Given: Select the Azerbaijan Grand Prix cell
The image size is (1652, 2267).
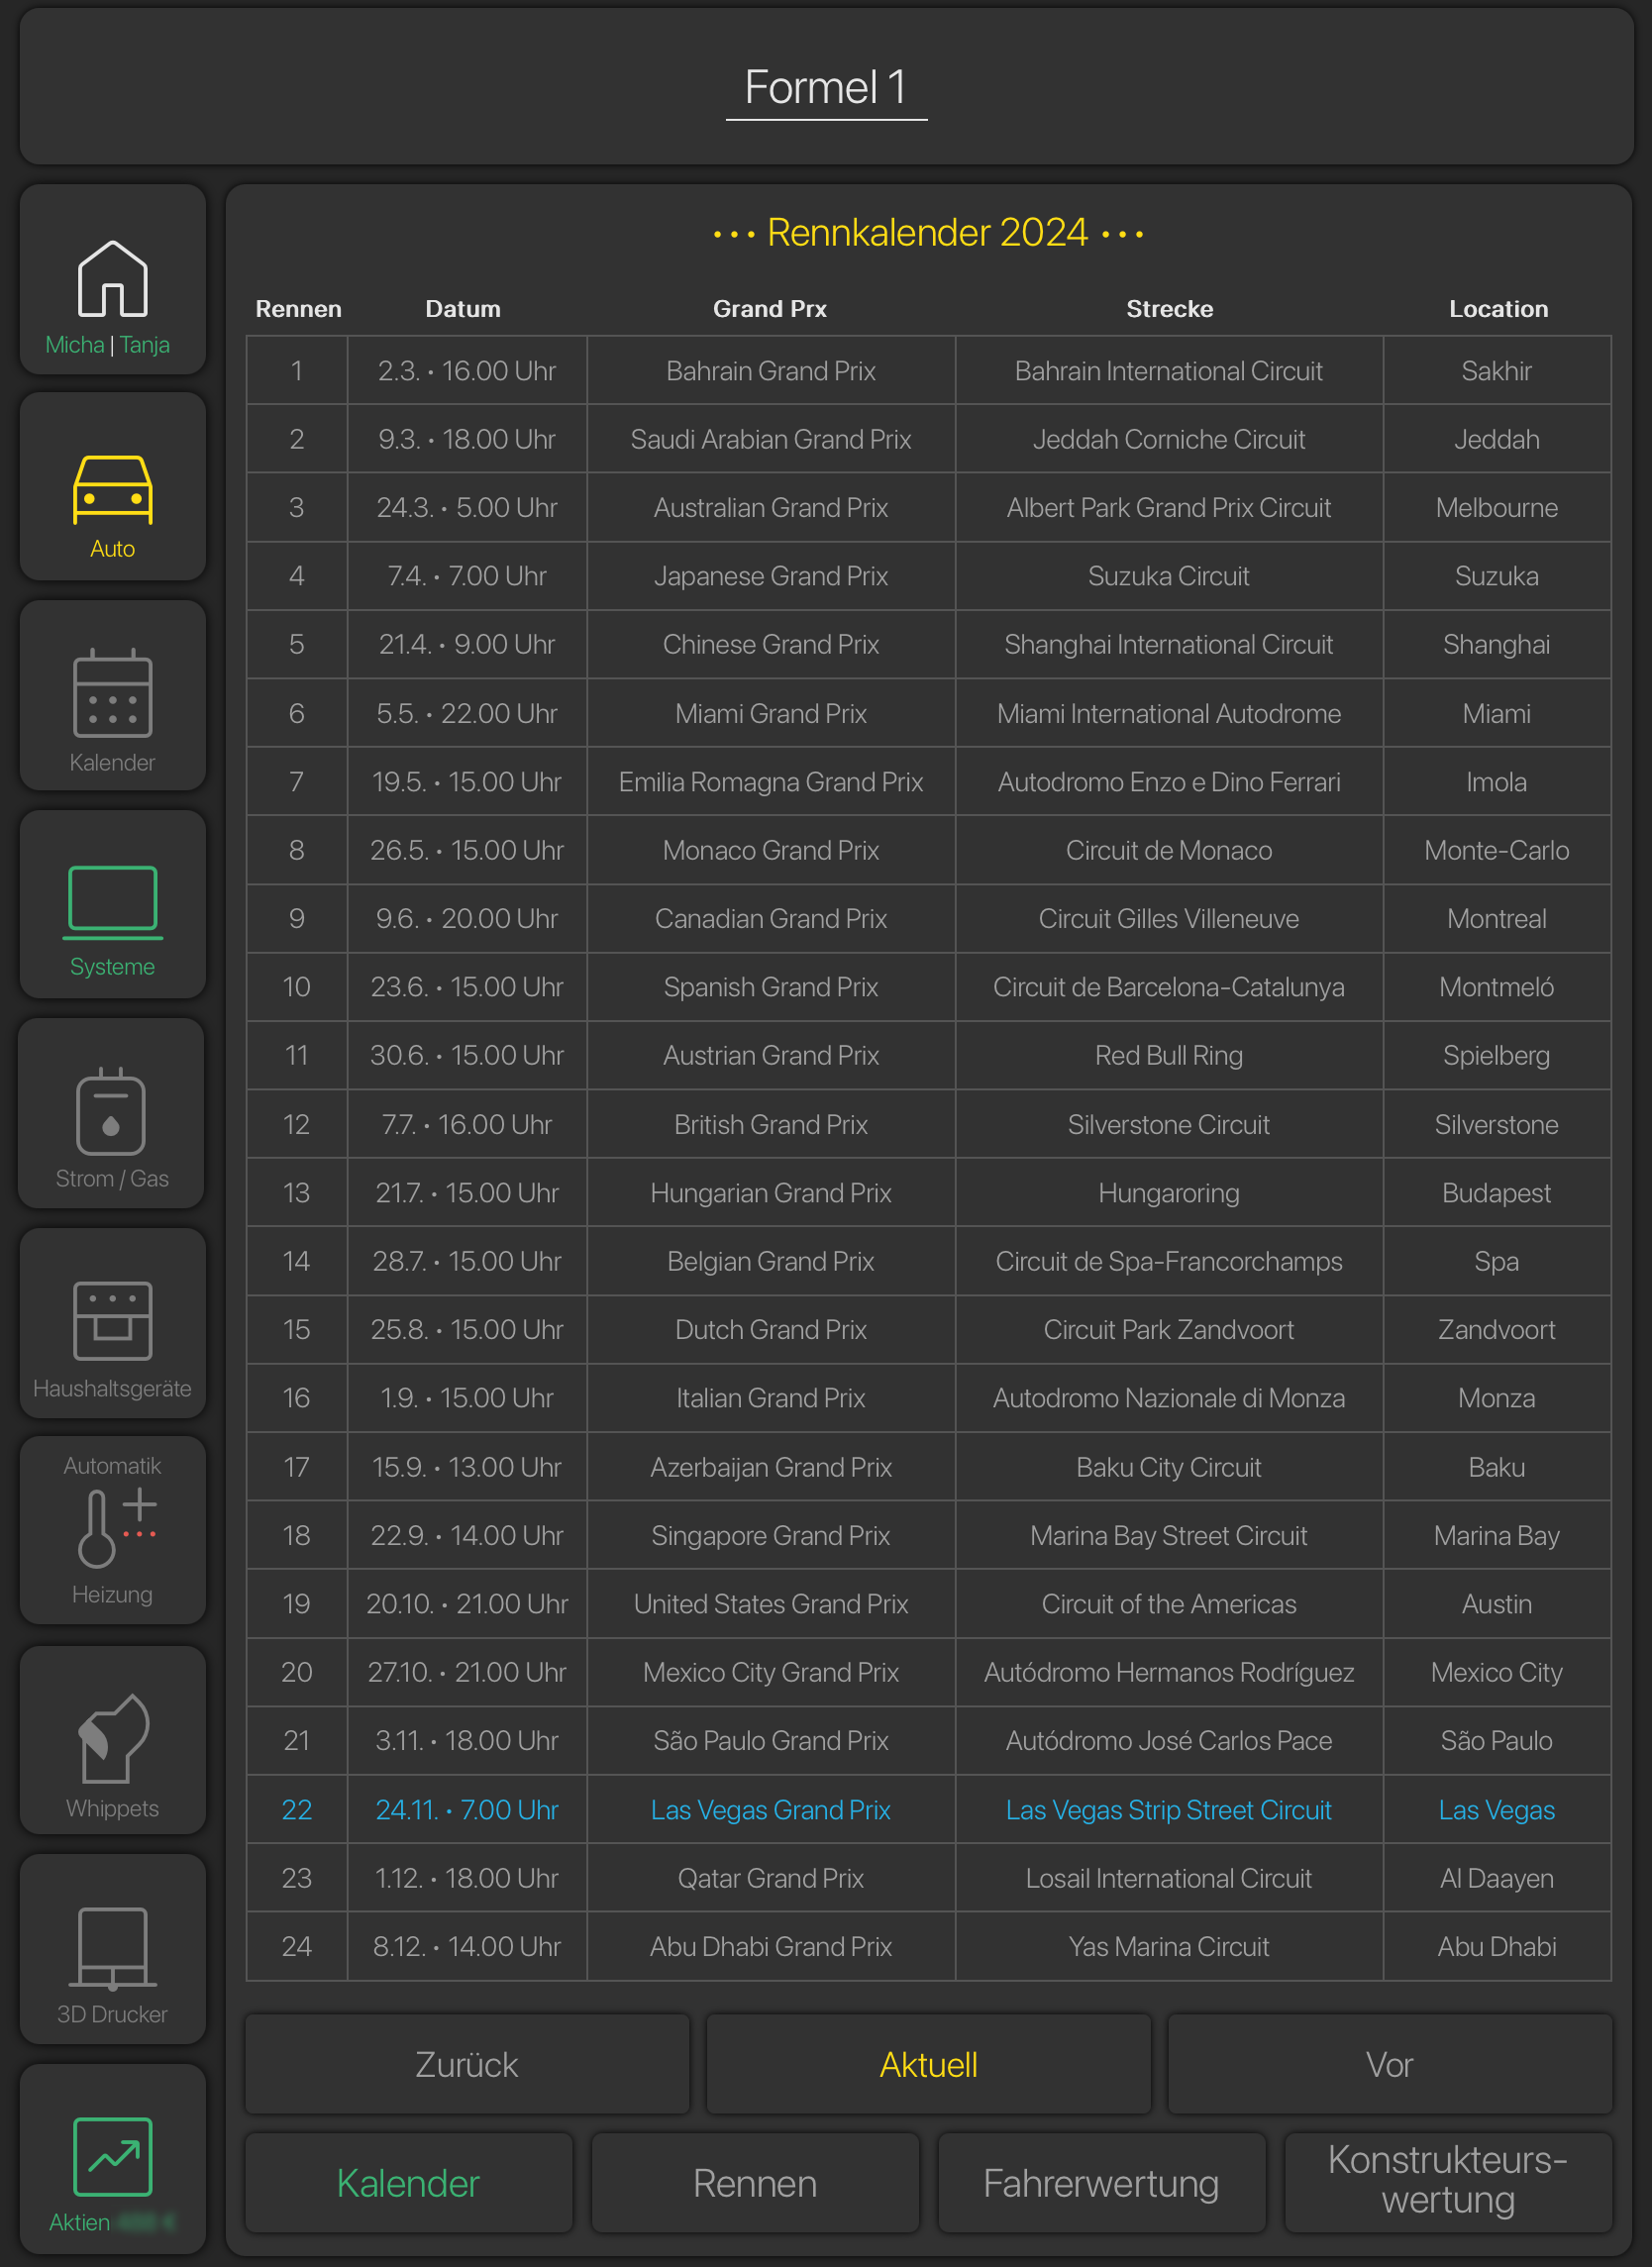Looking at the screenshot, I should pyautogui.click(x=771, y=1467).
